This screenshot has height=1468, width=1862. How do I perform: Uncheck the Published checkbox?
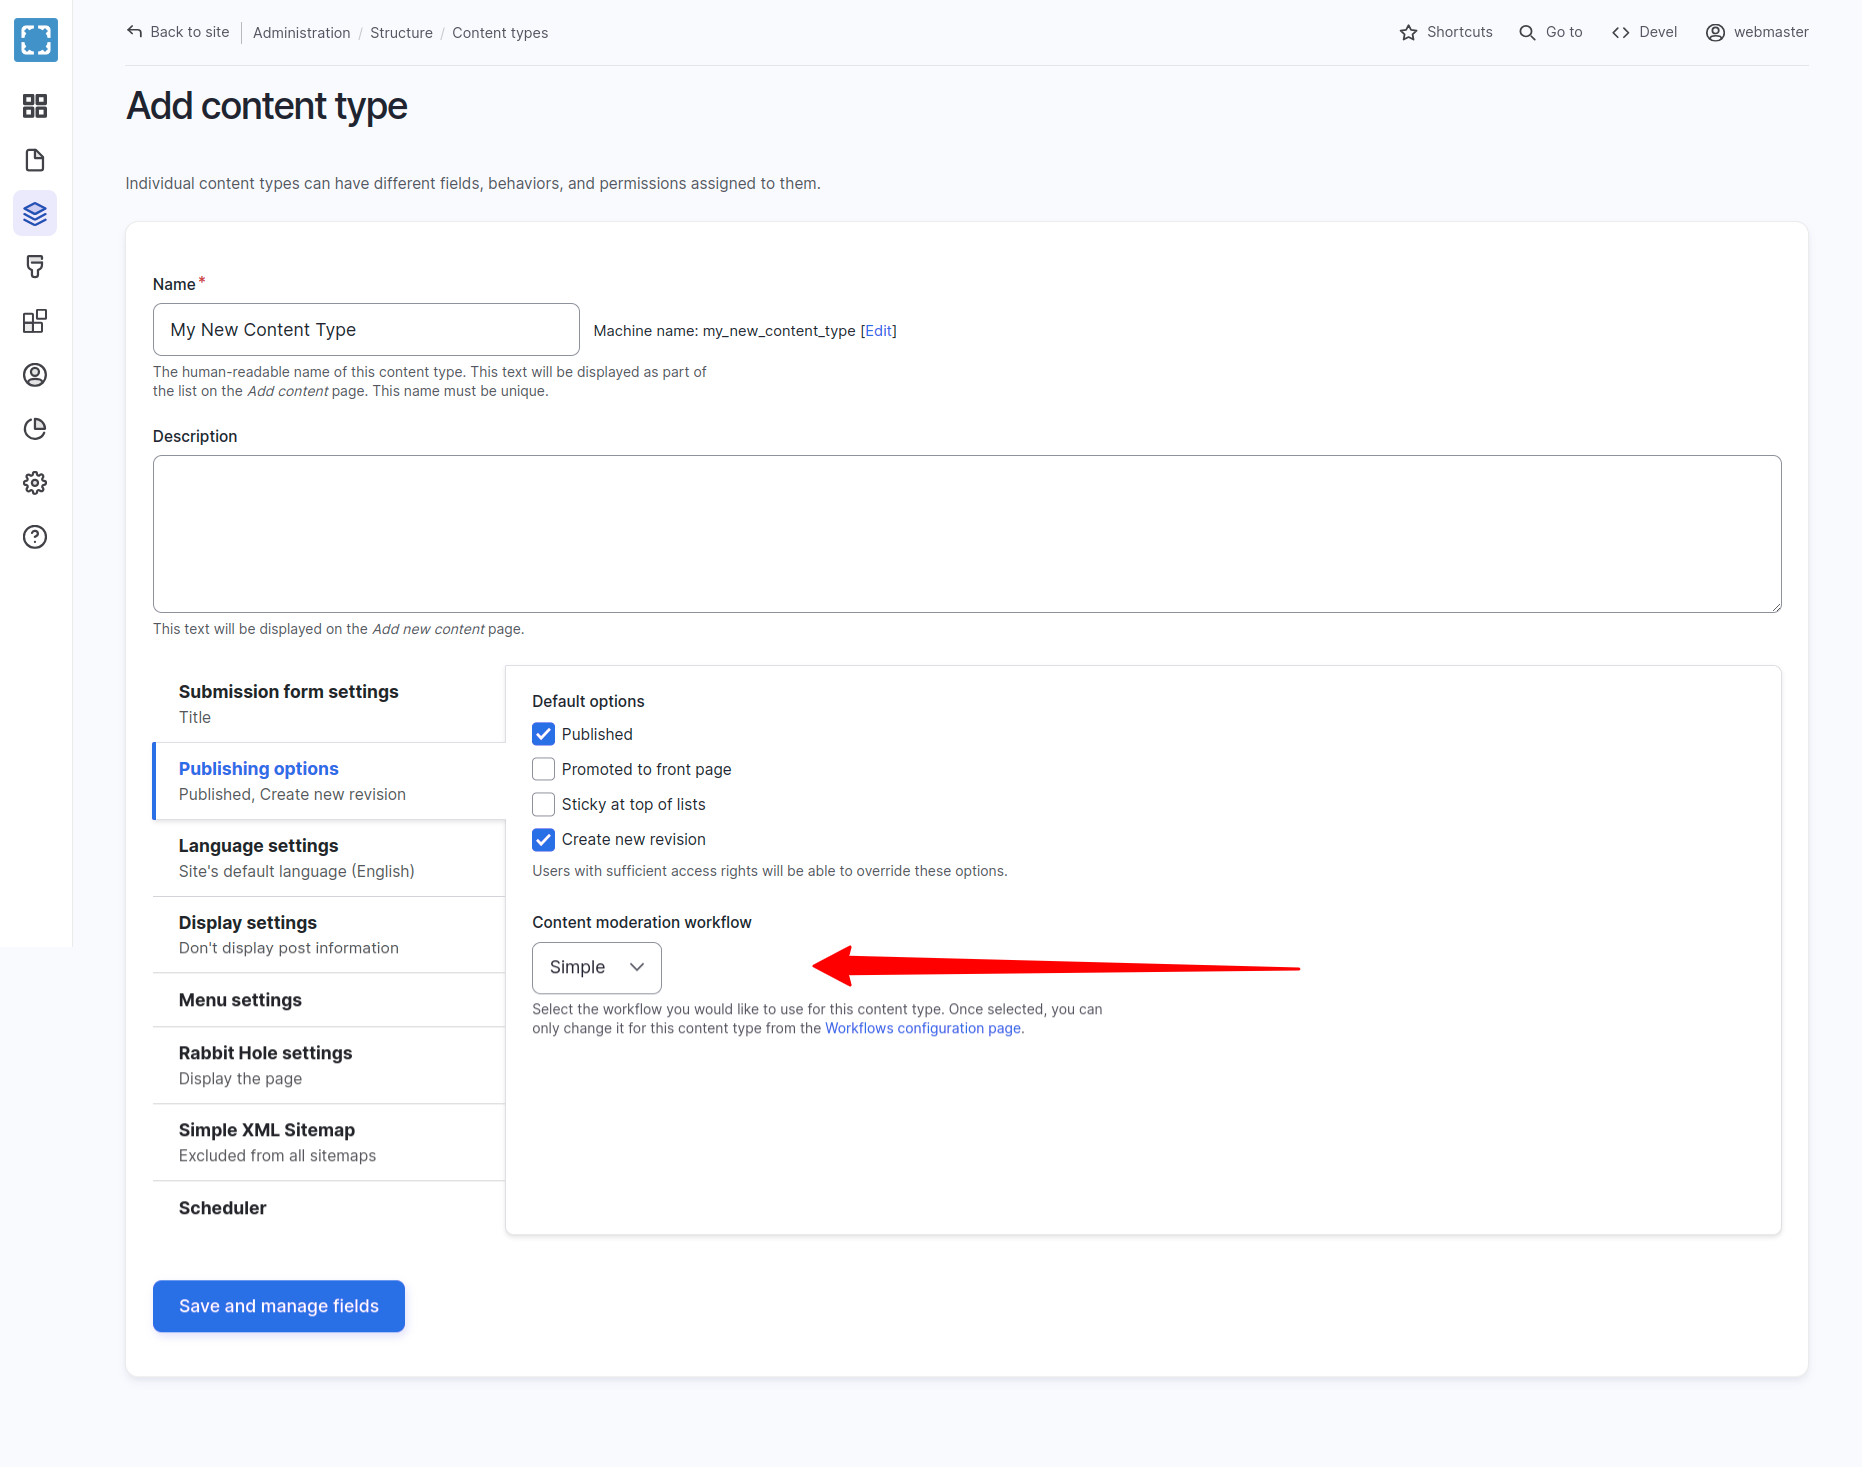point(543,734)
